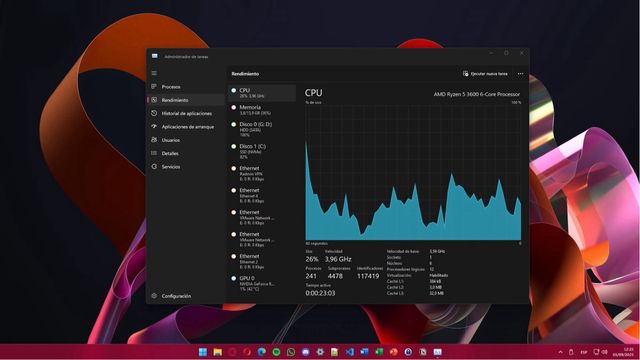640x360 pixels.
Task: Open Excel from the taskbar
Action: coord(379,352)
